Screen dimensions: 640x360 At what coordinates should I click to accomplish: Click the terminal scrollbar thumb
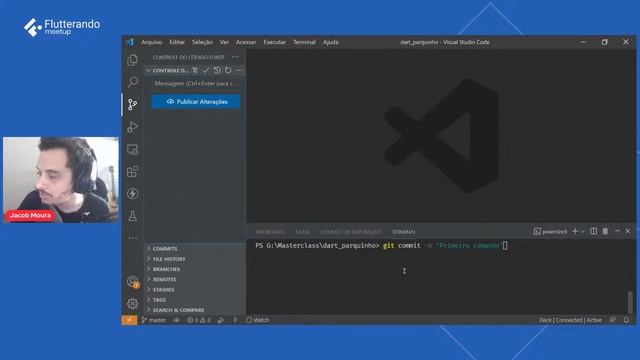pos(630,301)
